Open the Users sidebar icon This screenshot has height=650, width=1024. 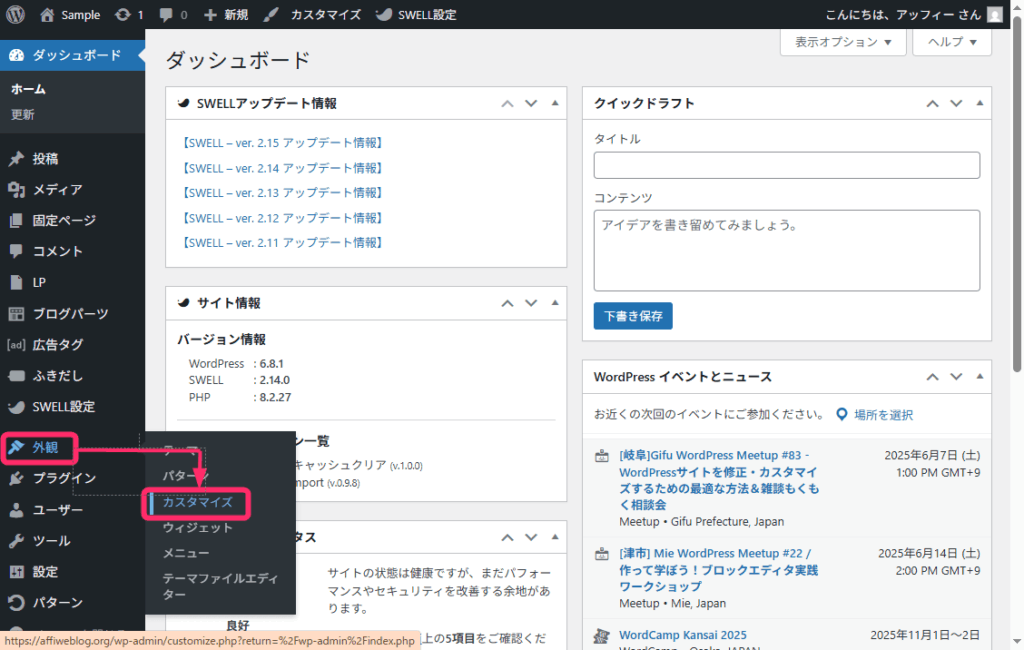pyautogui.click(x=16, y=510)
